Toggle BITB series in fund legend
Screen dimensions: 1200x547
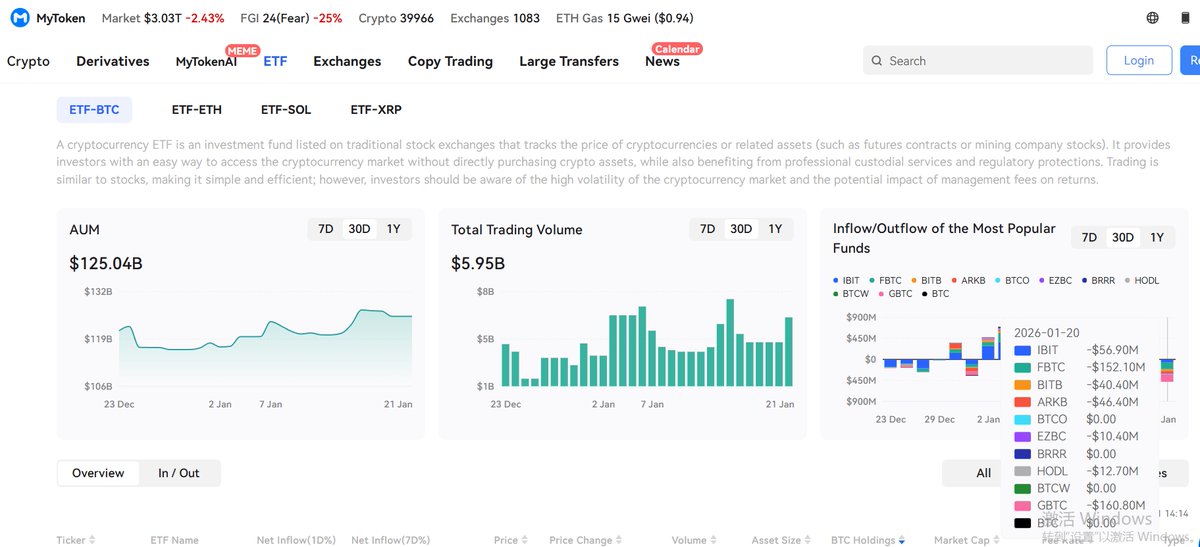tap(926, 281)
